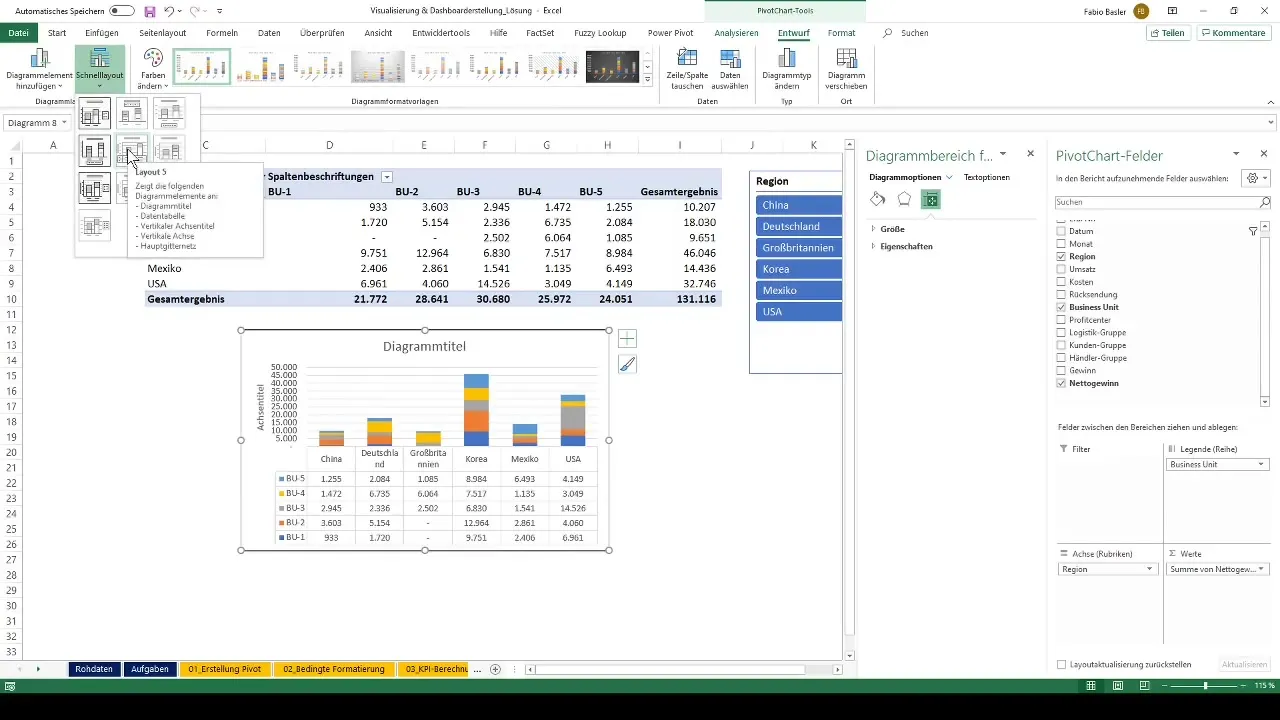1280x720 pixels.
Task: Check the Monat field checkbox
Action: click(x=1061, y=244)
